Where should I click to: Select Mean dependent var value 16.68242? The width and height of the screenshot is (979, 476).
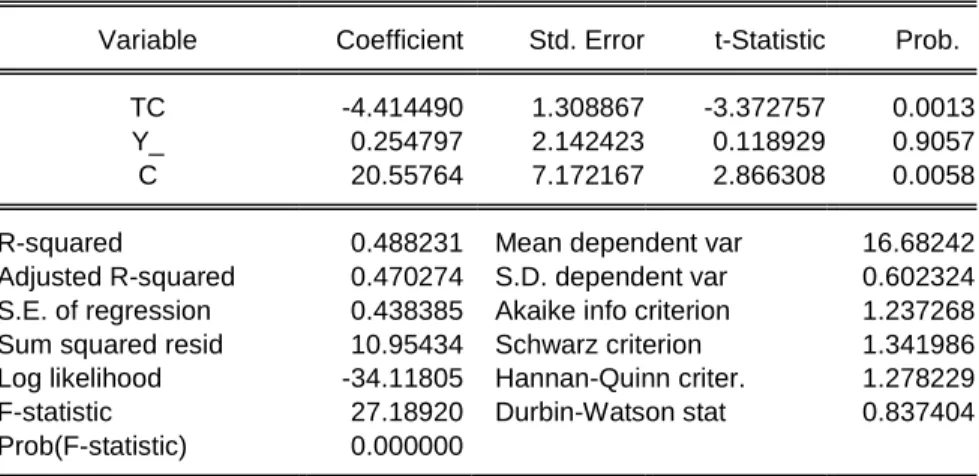click(x=918, y=243)
